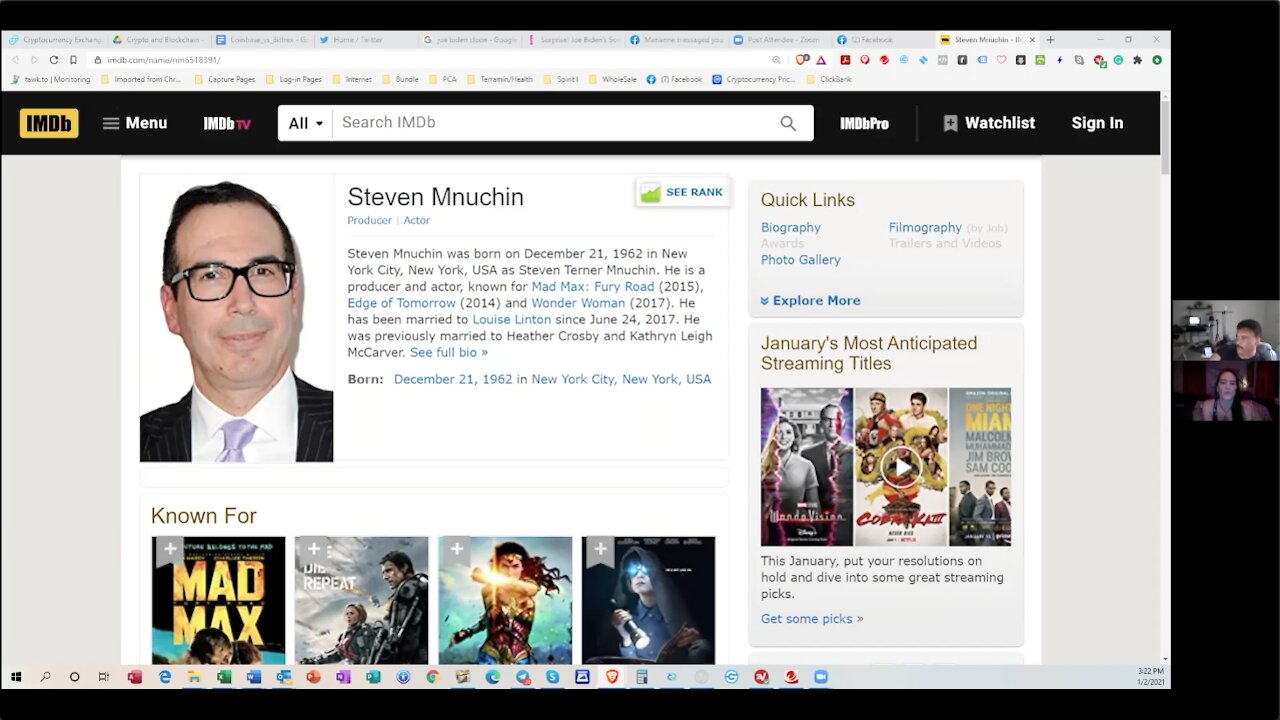Screen dimensions: 1280x720
Task: Click the Actor job link
Action: click(x=416, y=220)
